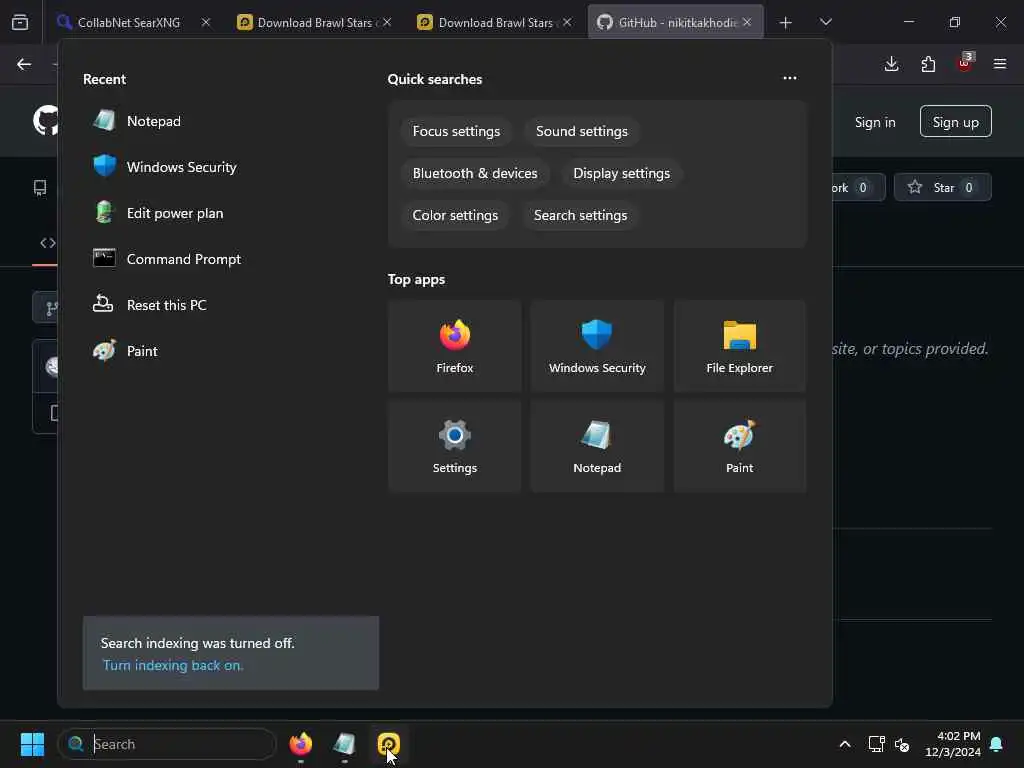
Task: Show hidden system tray icons
Action: click(844, 744)
